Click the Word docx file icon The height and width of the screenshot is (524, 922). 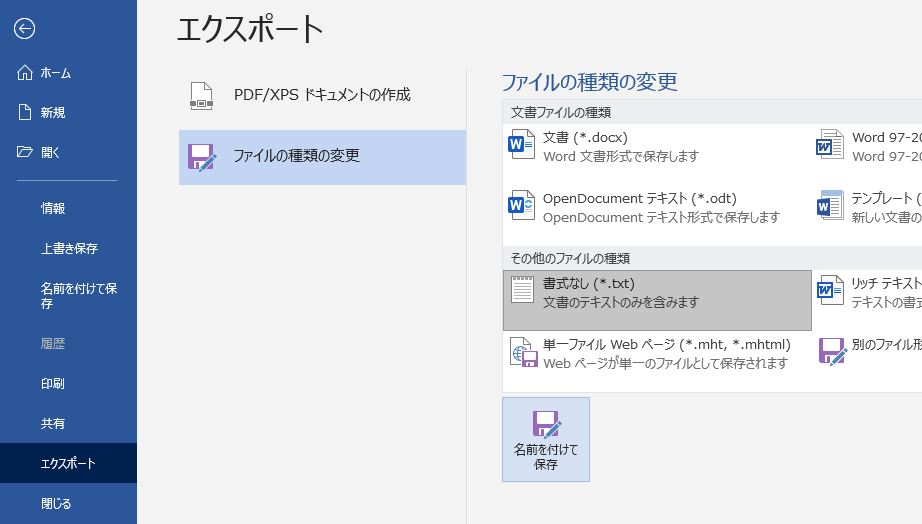pyautogui.click(x=521, y=145)
